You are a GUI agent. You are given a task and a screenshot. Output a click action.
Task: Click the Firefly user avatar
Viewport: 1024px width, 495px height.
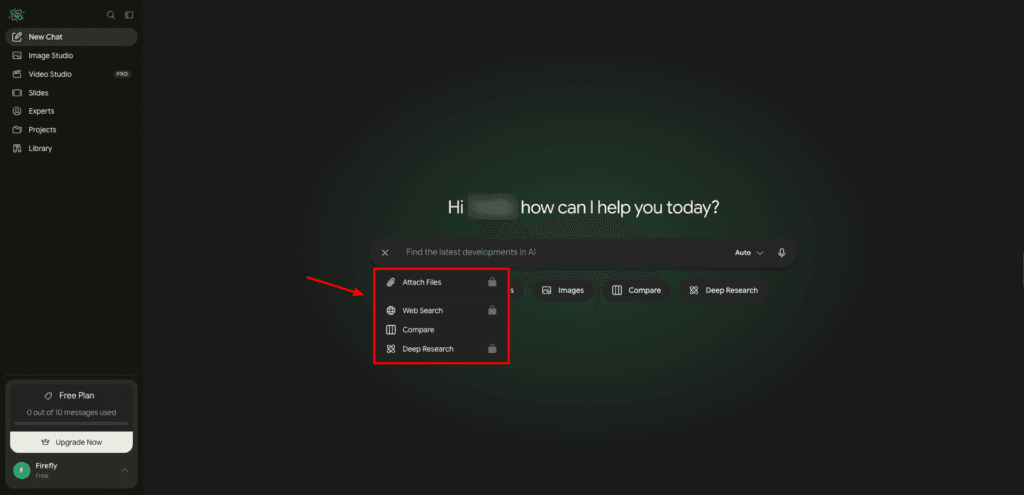[x=22, y=470]
